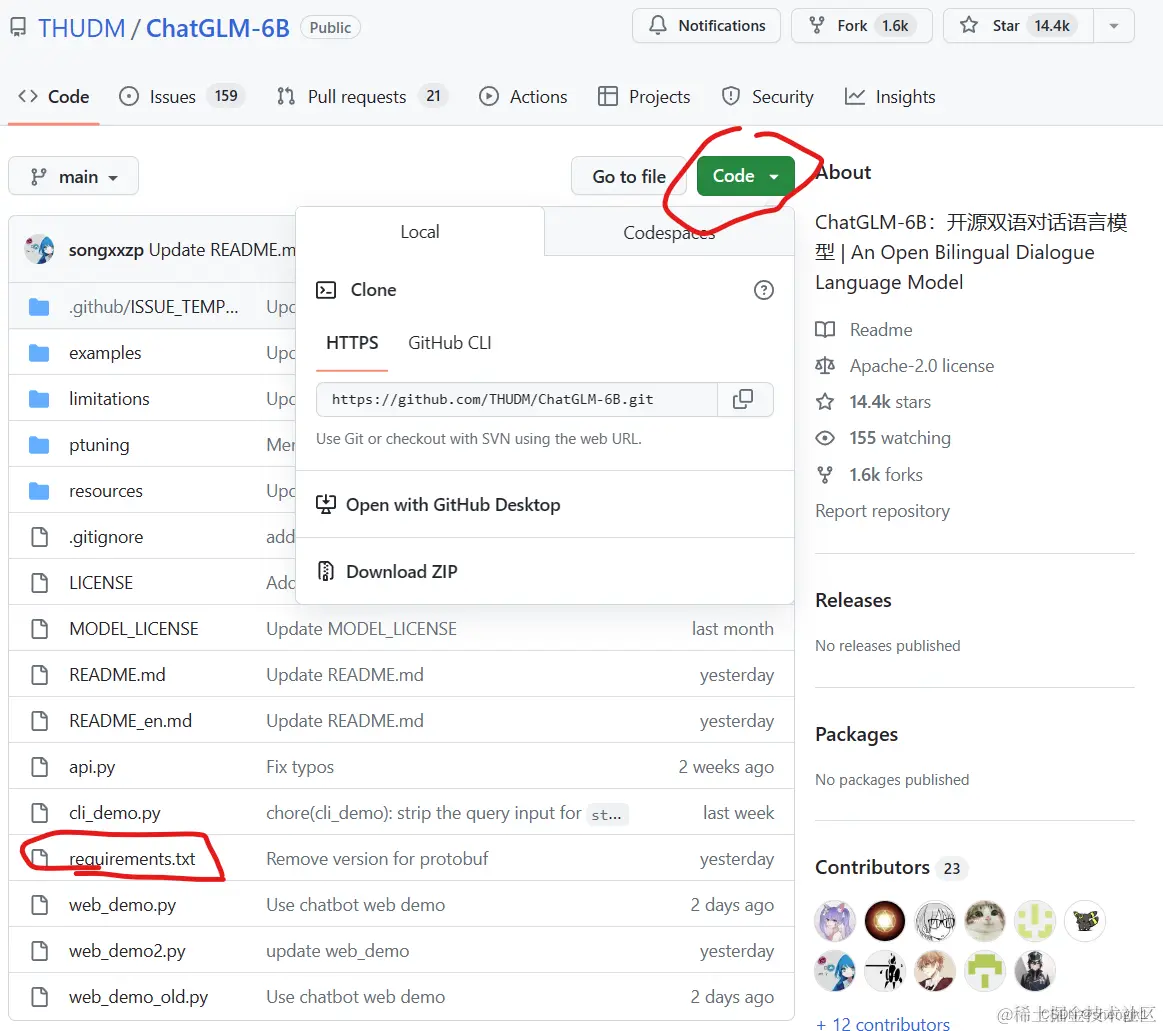The image size is (1163, 1031).
Task: Open the Releases section heading
Action: (x=854, y=600)
